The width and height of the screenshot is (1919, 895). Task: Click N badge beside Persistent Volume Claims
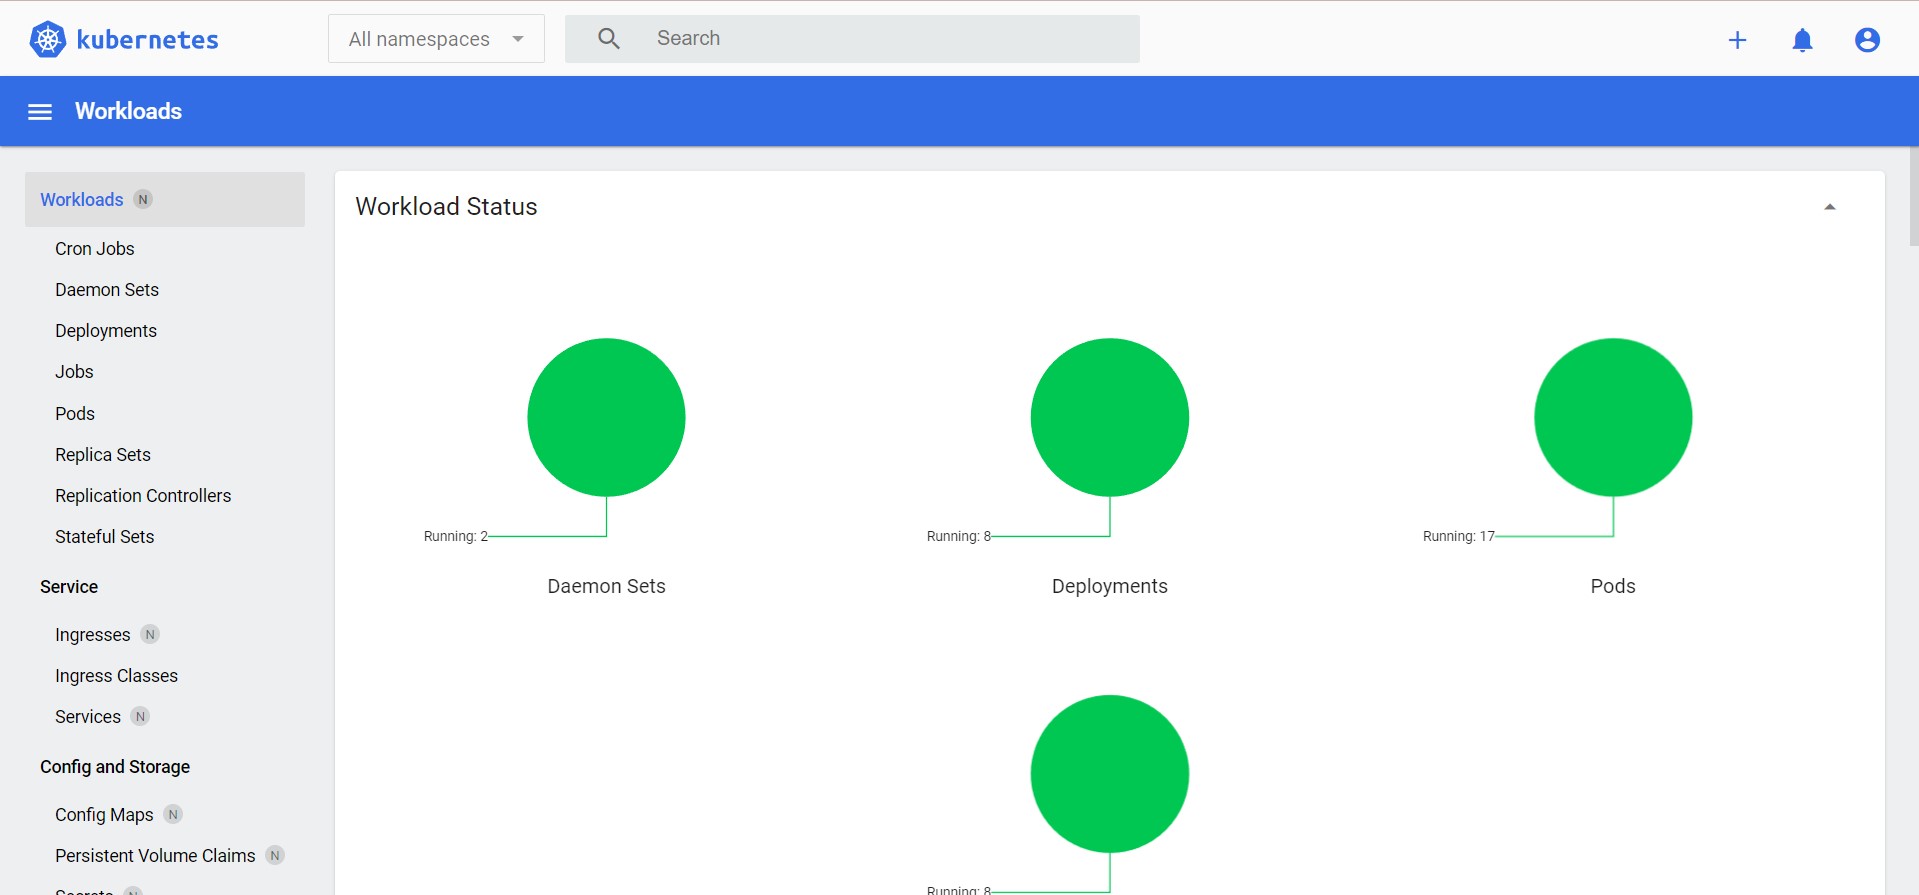pos(275,855)
